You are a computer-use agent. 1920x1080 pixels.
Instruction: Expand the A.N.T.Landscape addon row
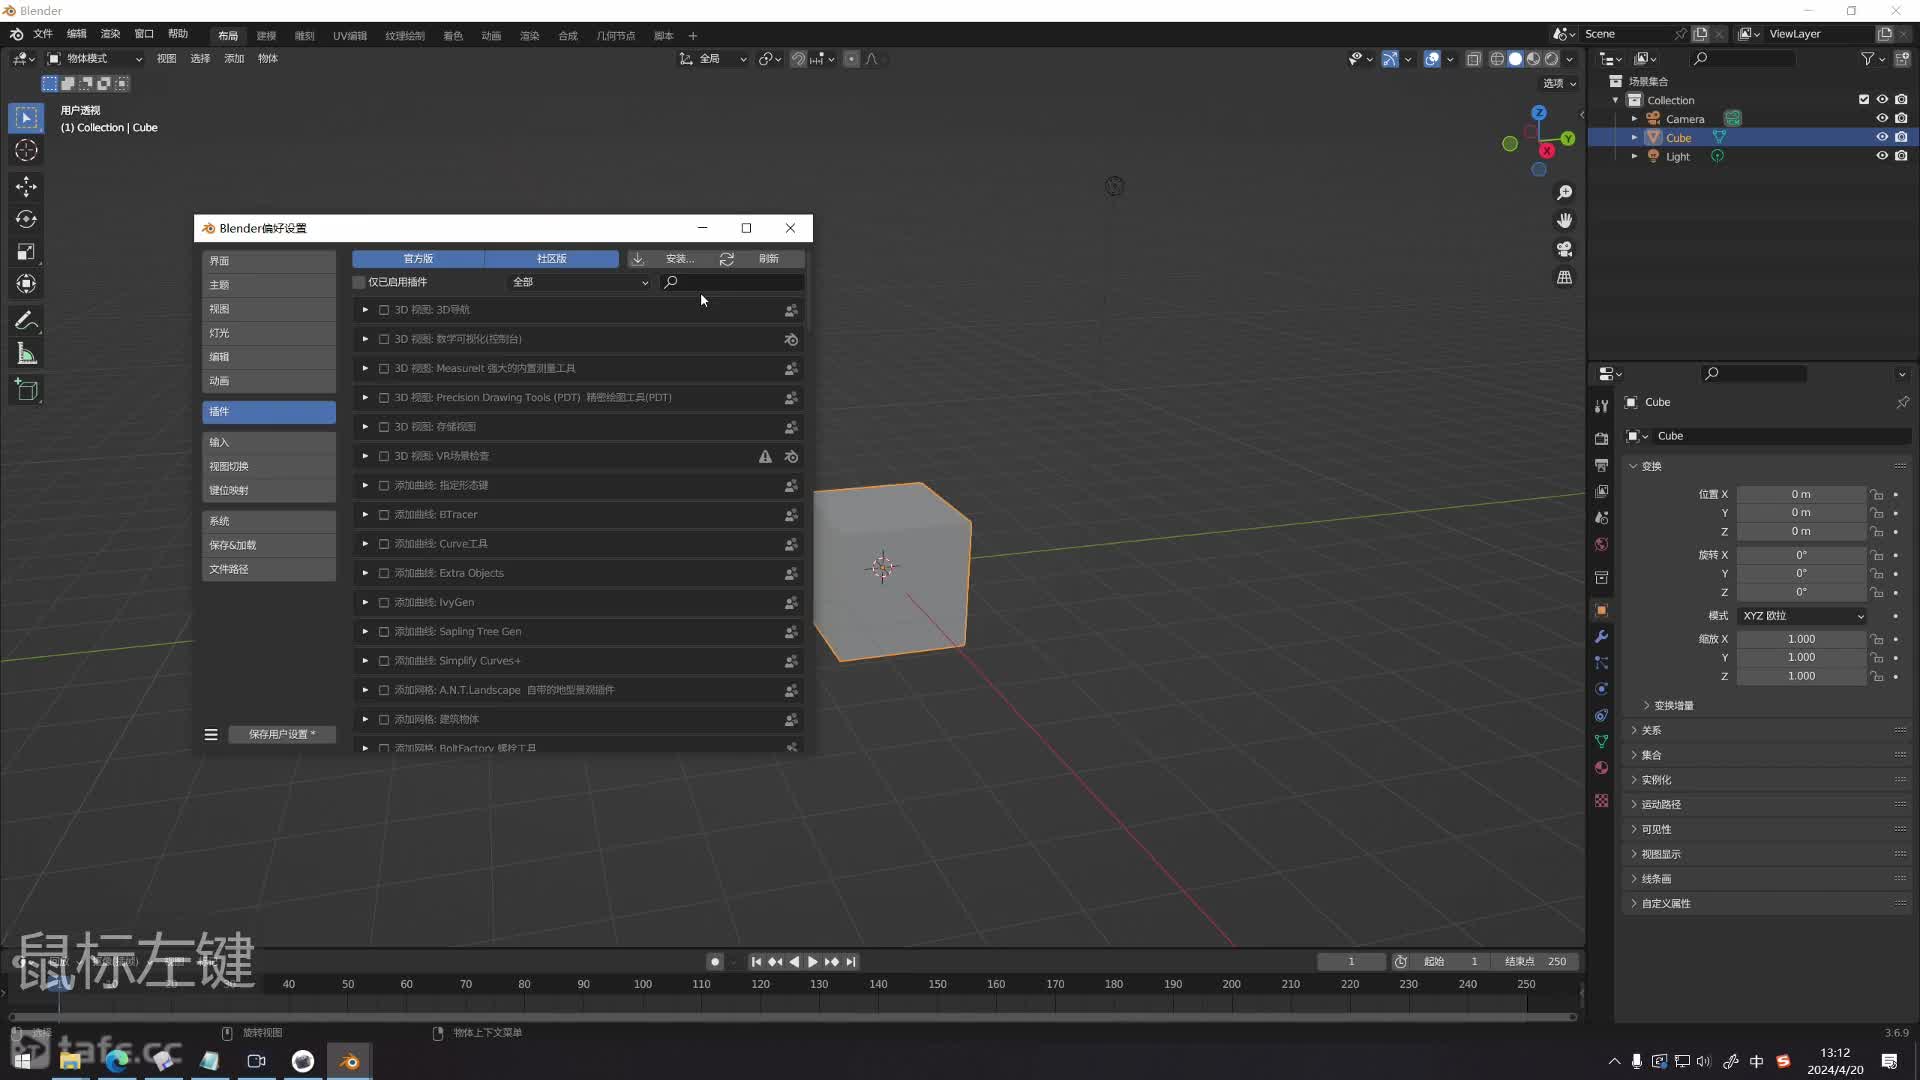pos(365,690)
